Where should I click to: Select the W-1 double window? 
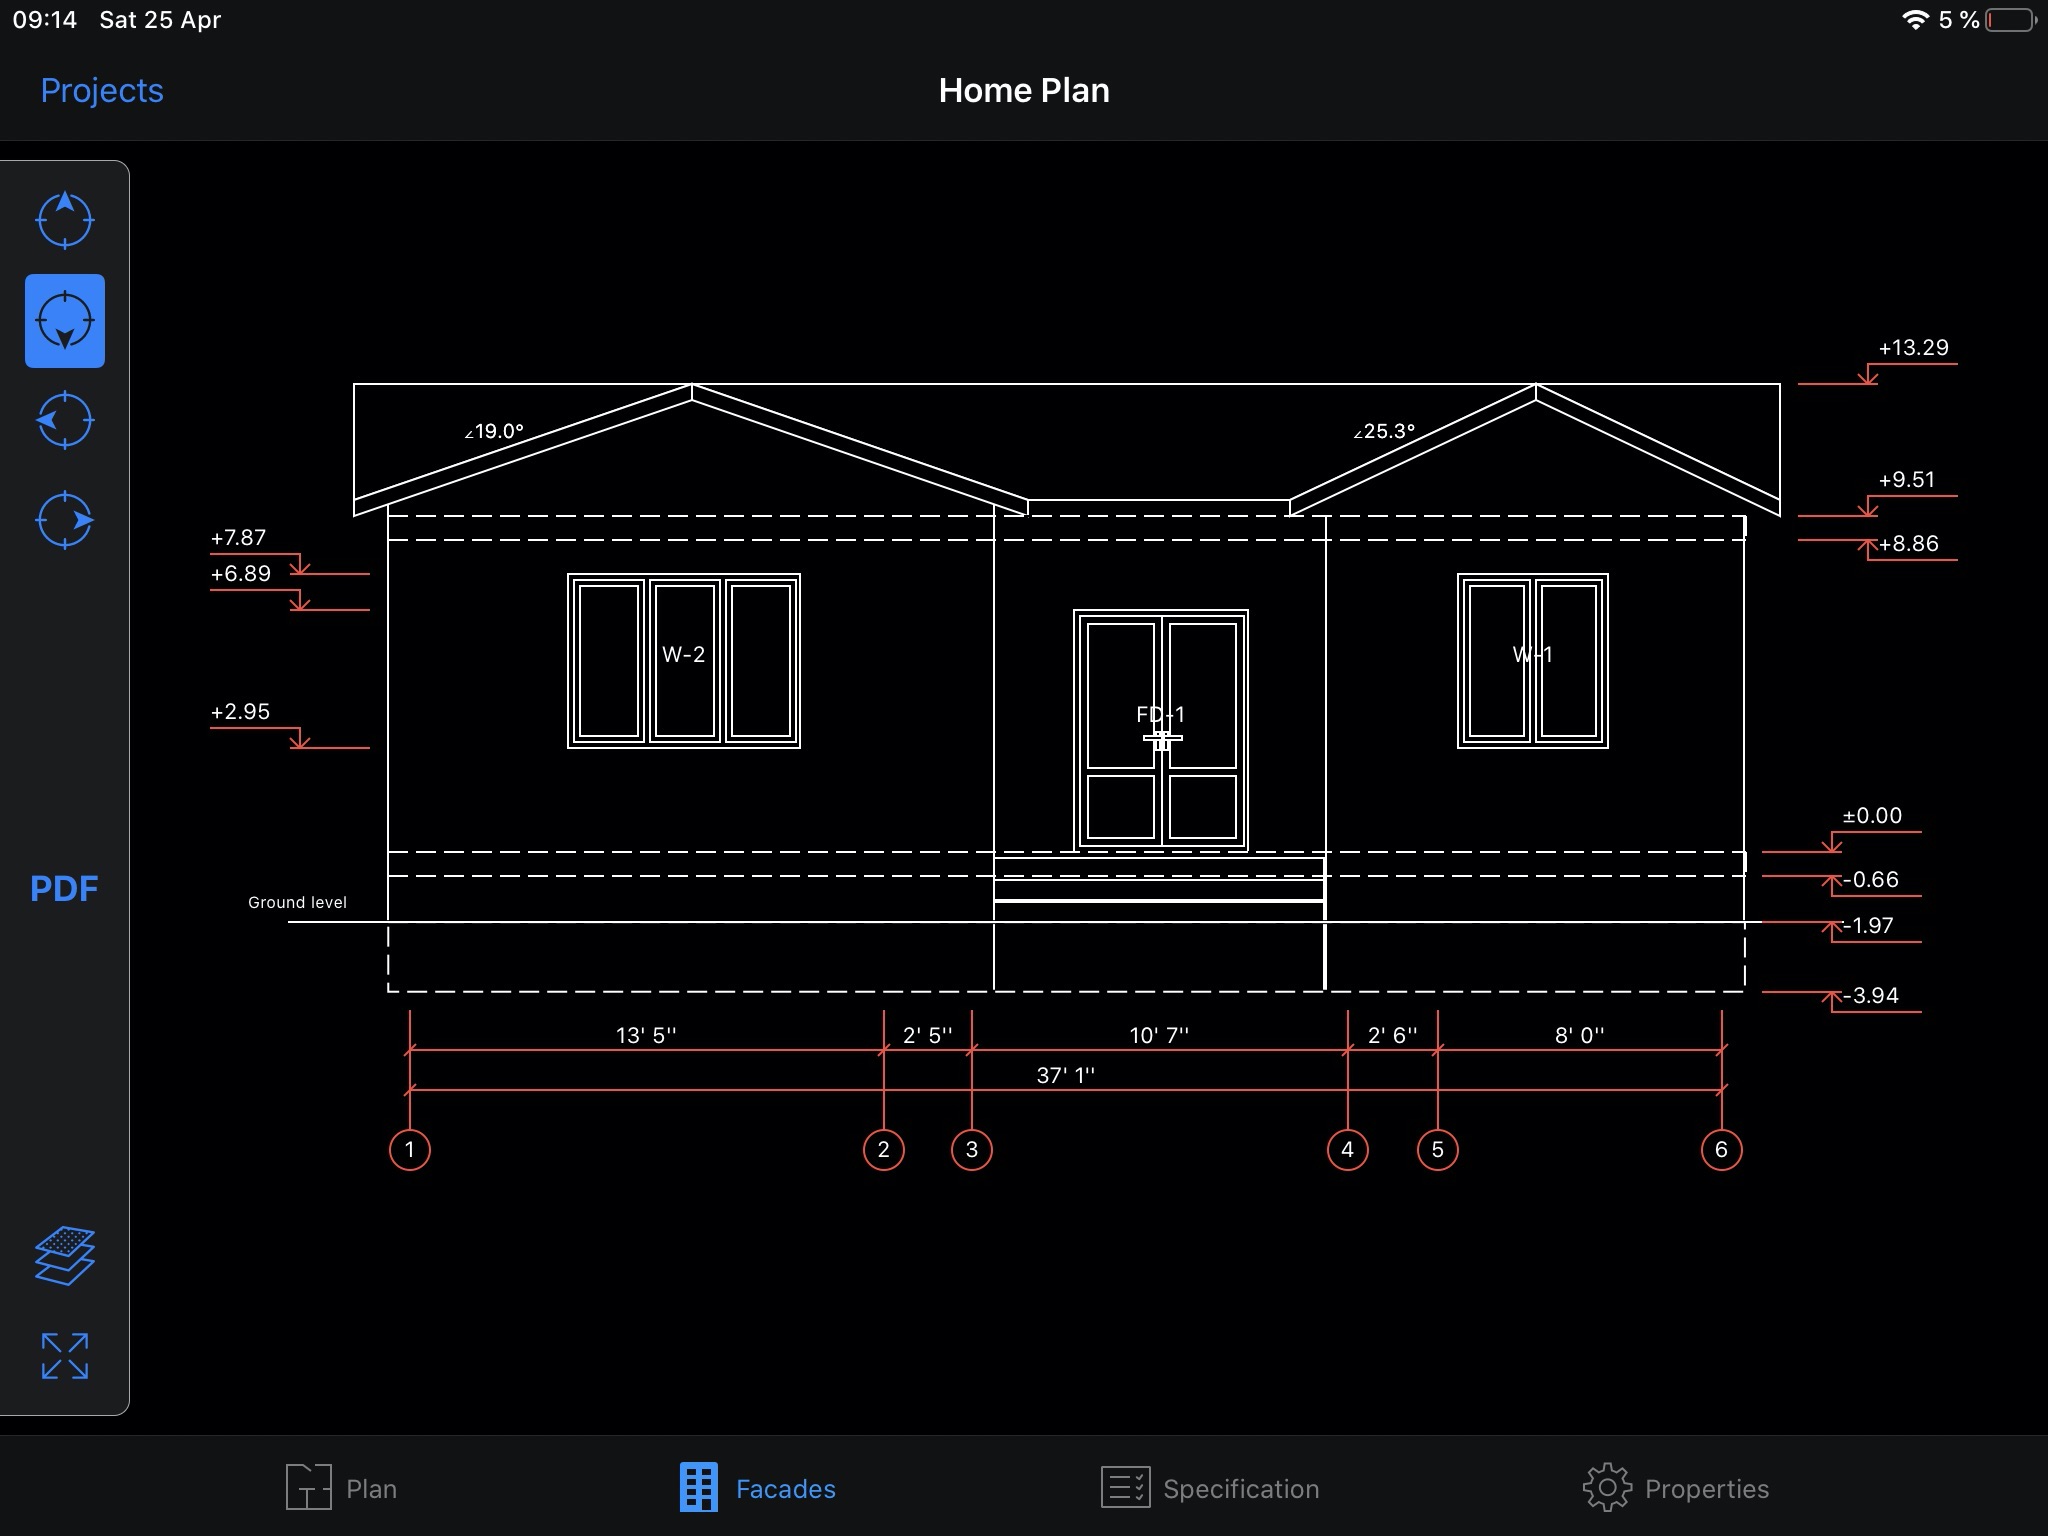1532,661
